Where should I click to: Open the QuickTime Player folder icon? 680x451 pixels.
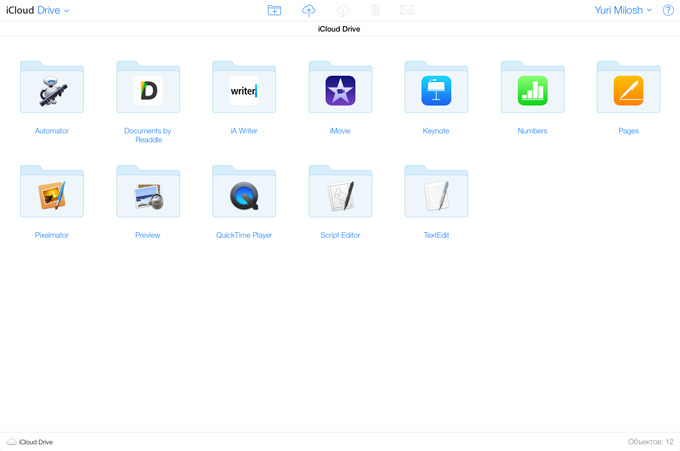coord(244,191)
